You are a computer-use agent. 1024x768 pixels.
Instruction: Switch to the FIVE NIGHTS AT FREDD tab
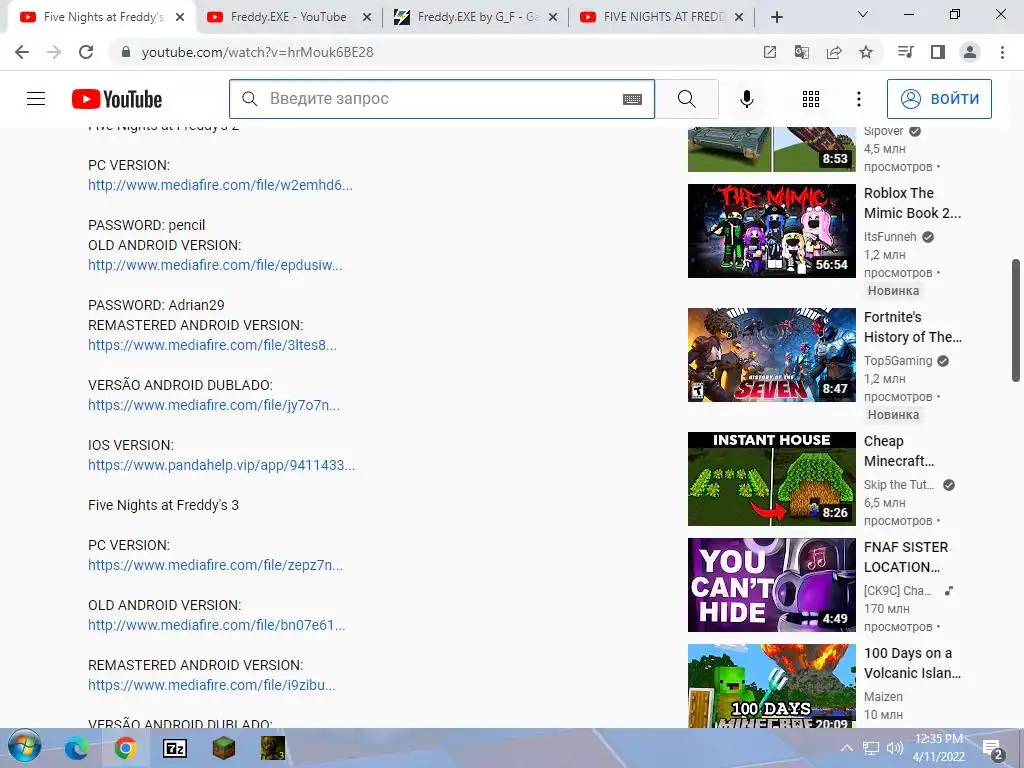point(662,17)
